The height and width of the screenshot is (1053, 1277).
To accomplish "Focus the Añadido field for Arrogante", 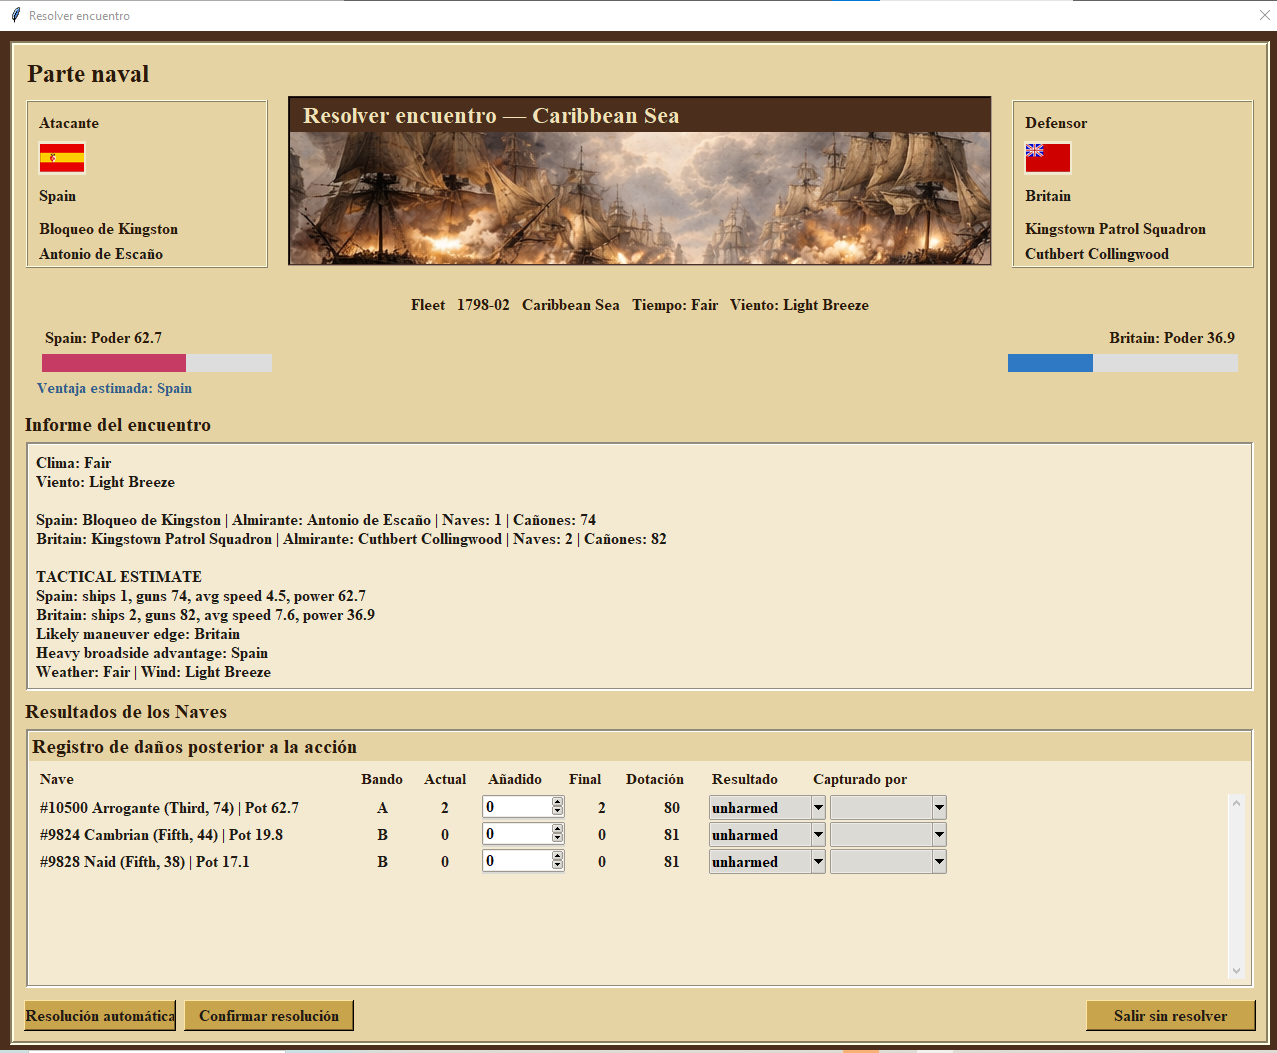I will (x=517, y=807).
